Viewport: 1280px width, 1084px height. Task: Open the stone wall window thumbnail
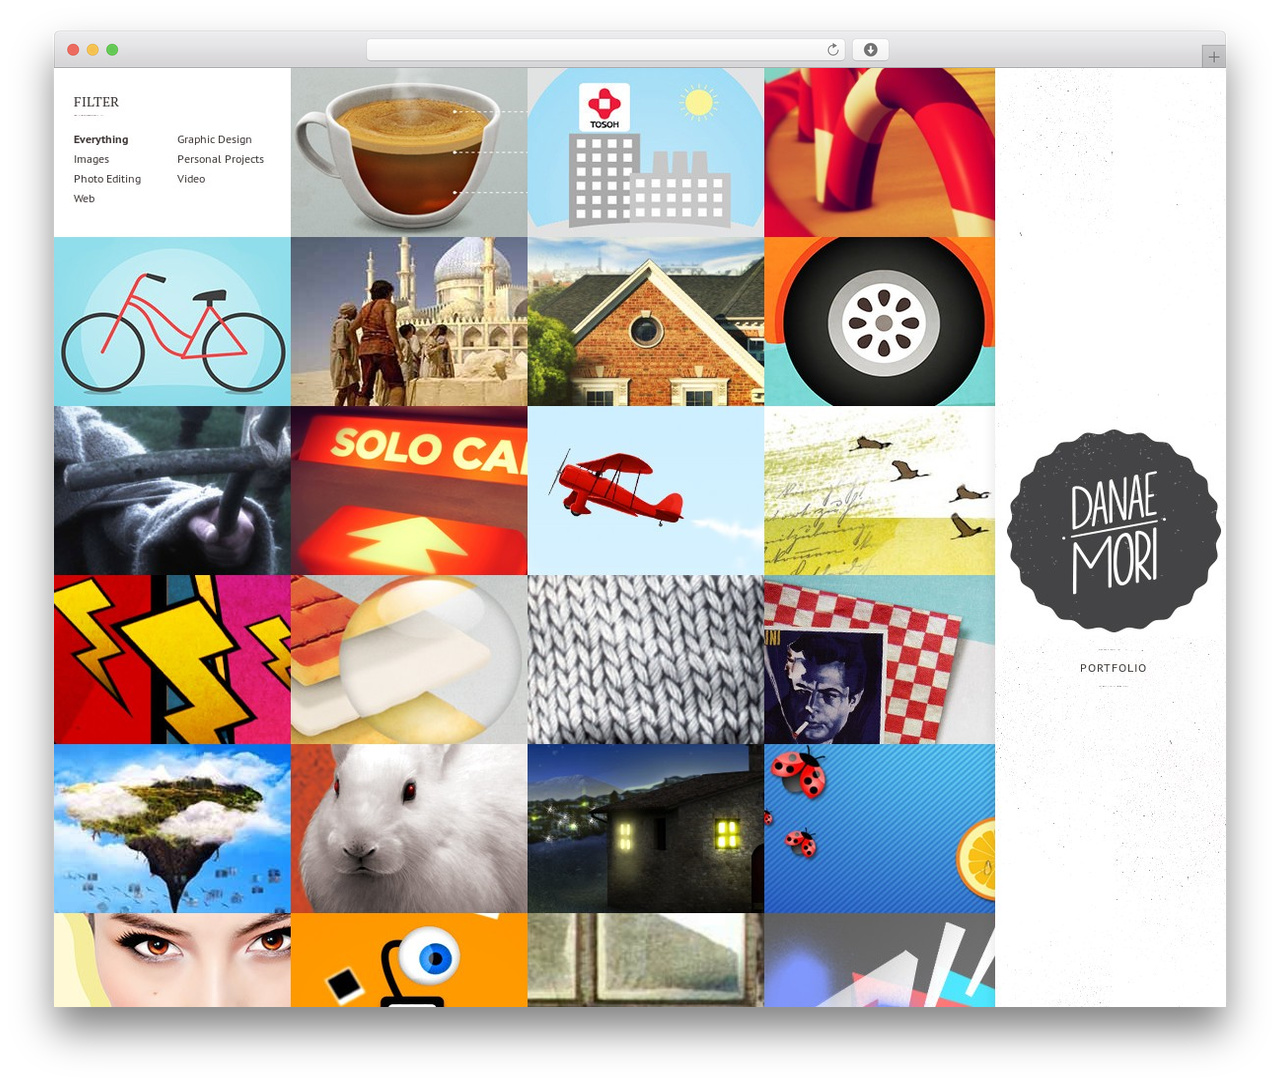coord(646,960)
